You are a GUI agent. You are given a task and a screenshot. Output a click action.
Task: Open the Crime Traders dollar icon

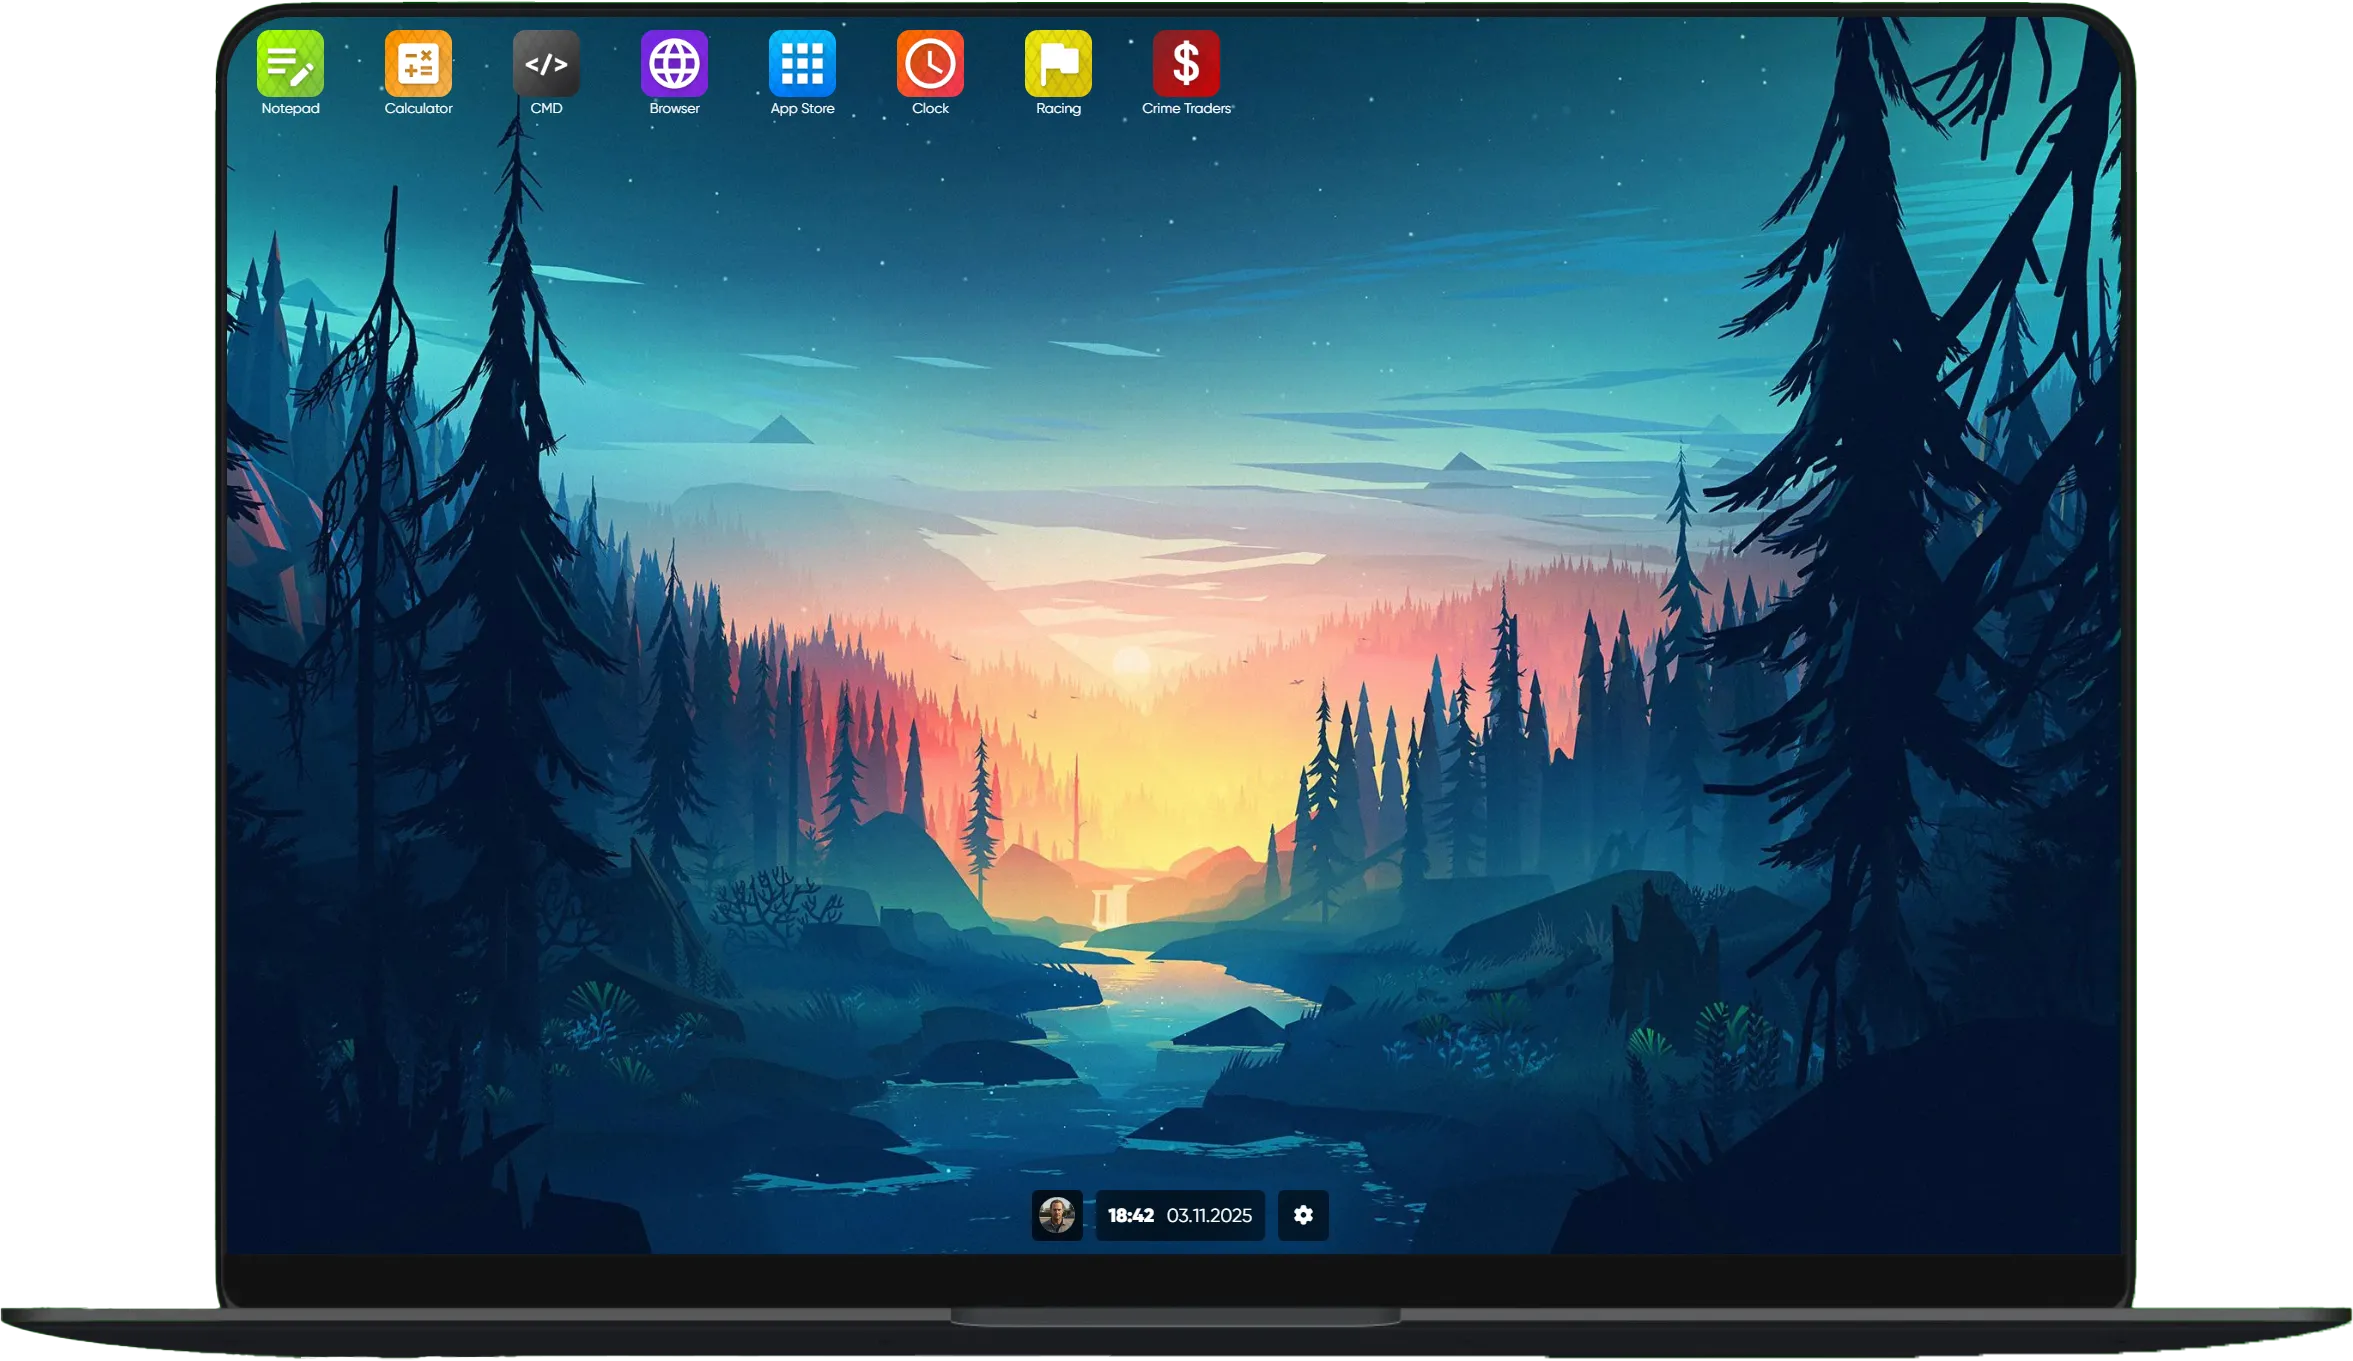pos(1186,63)
